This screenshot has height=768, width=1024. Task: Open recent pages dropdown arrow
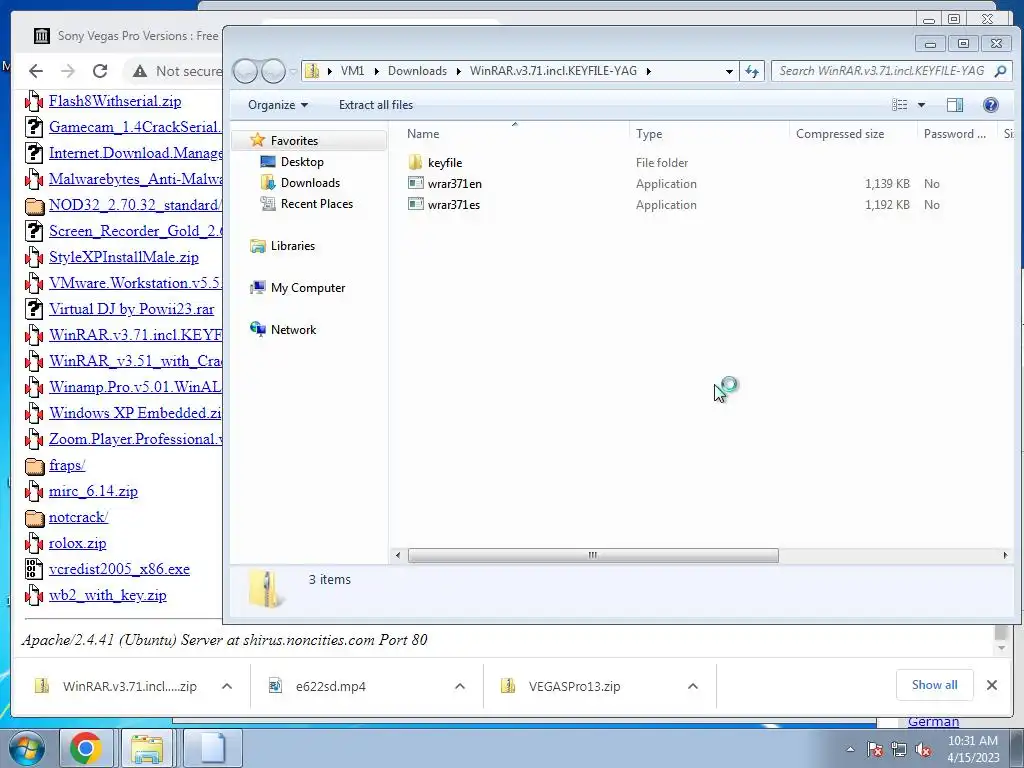(x=293, y=71)
